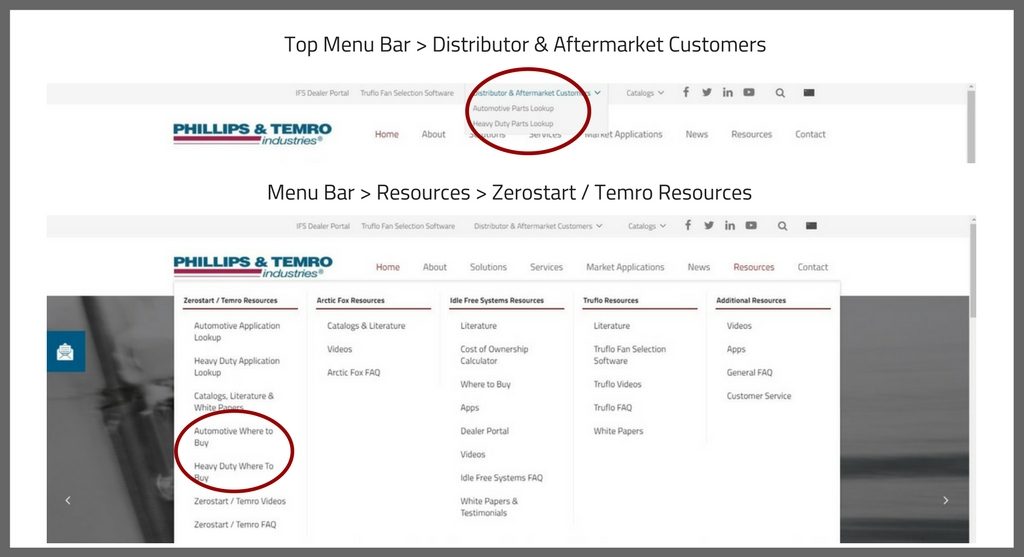Click YouTube icon in upper screenshot header
Image resolution: width=1024 pixels, height=557 pixels.
tap(749, 92)
